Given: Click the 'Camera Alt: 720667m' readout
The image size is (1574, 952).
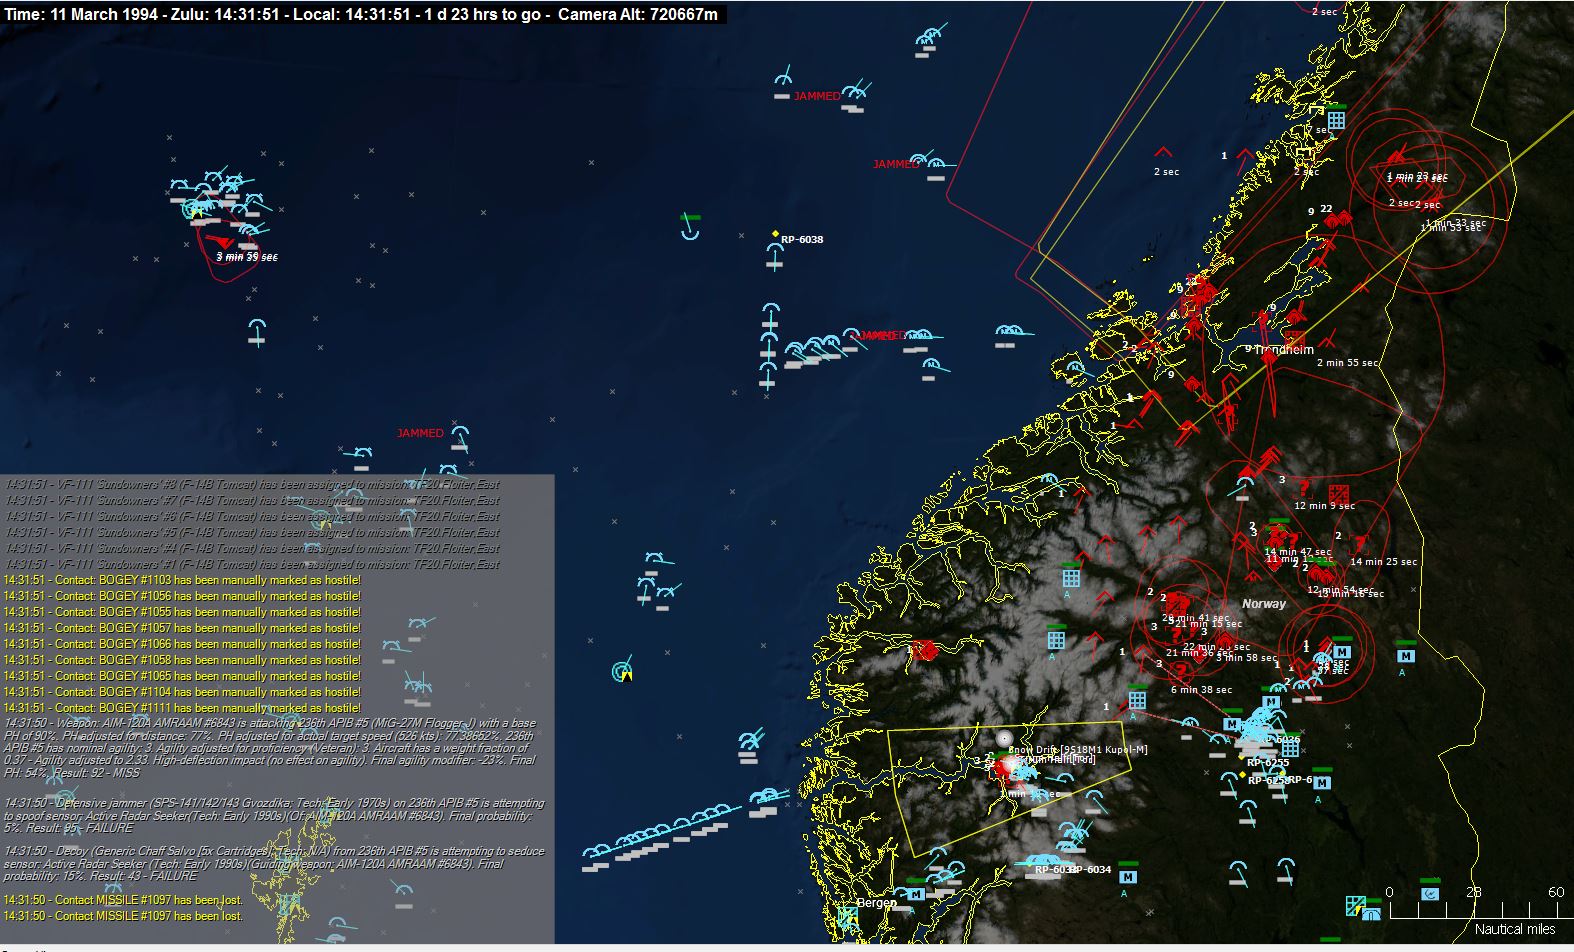Looking at the screenshot, I should 638,14.
